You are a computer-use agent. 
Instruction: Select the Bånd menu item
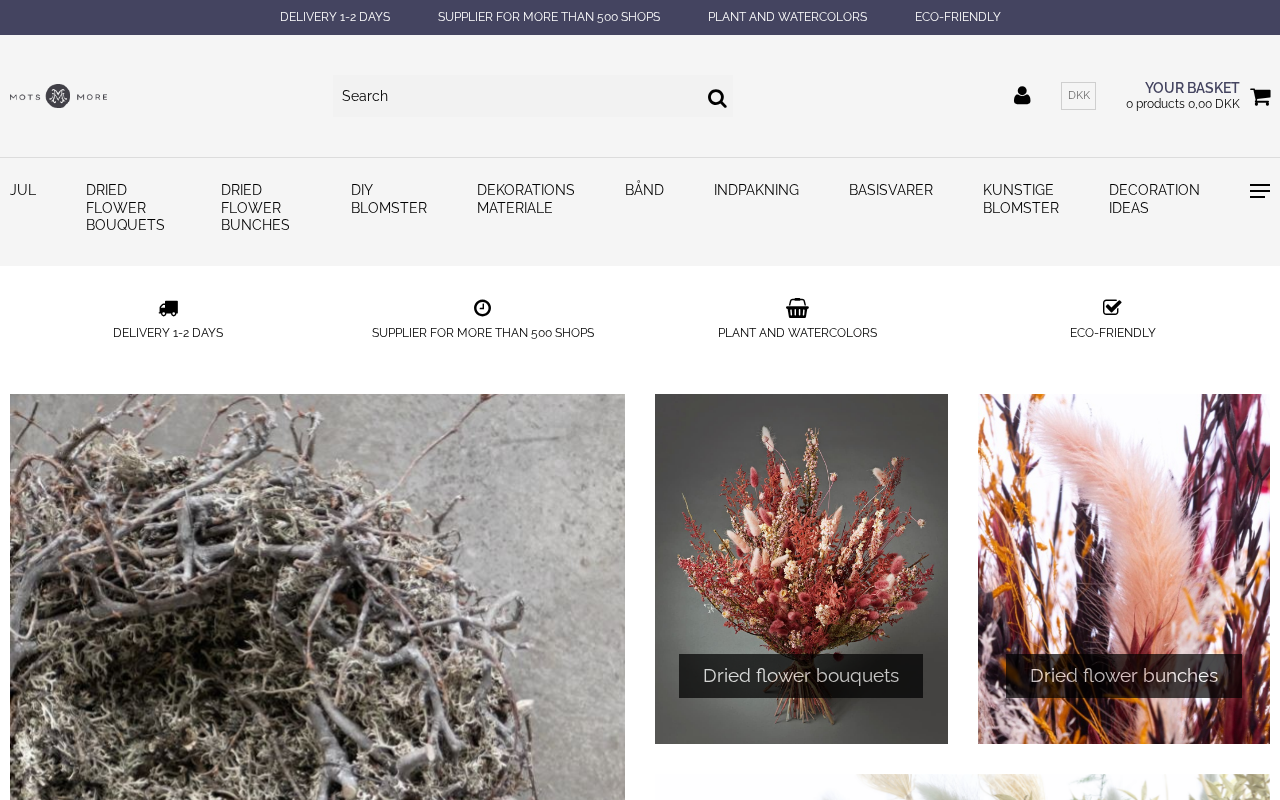[644, 190]
